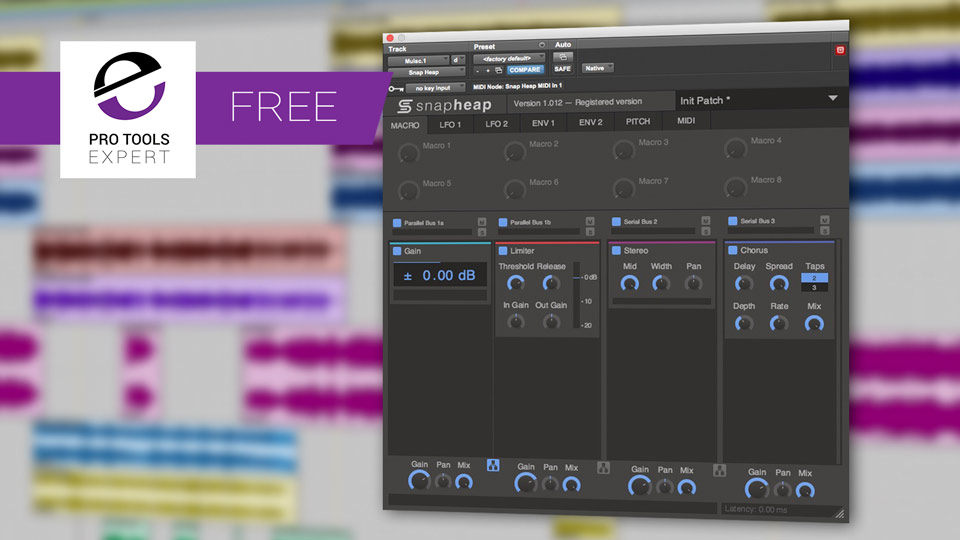Mute Serial Bus 2 with M button
Image resolution: width=960 pixels, height=540 pixels.
pos(705,220)
